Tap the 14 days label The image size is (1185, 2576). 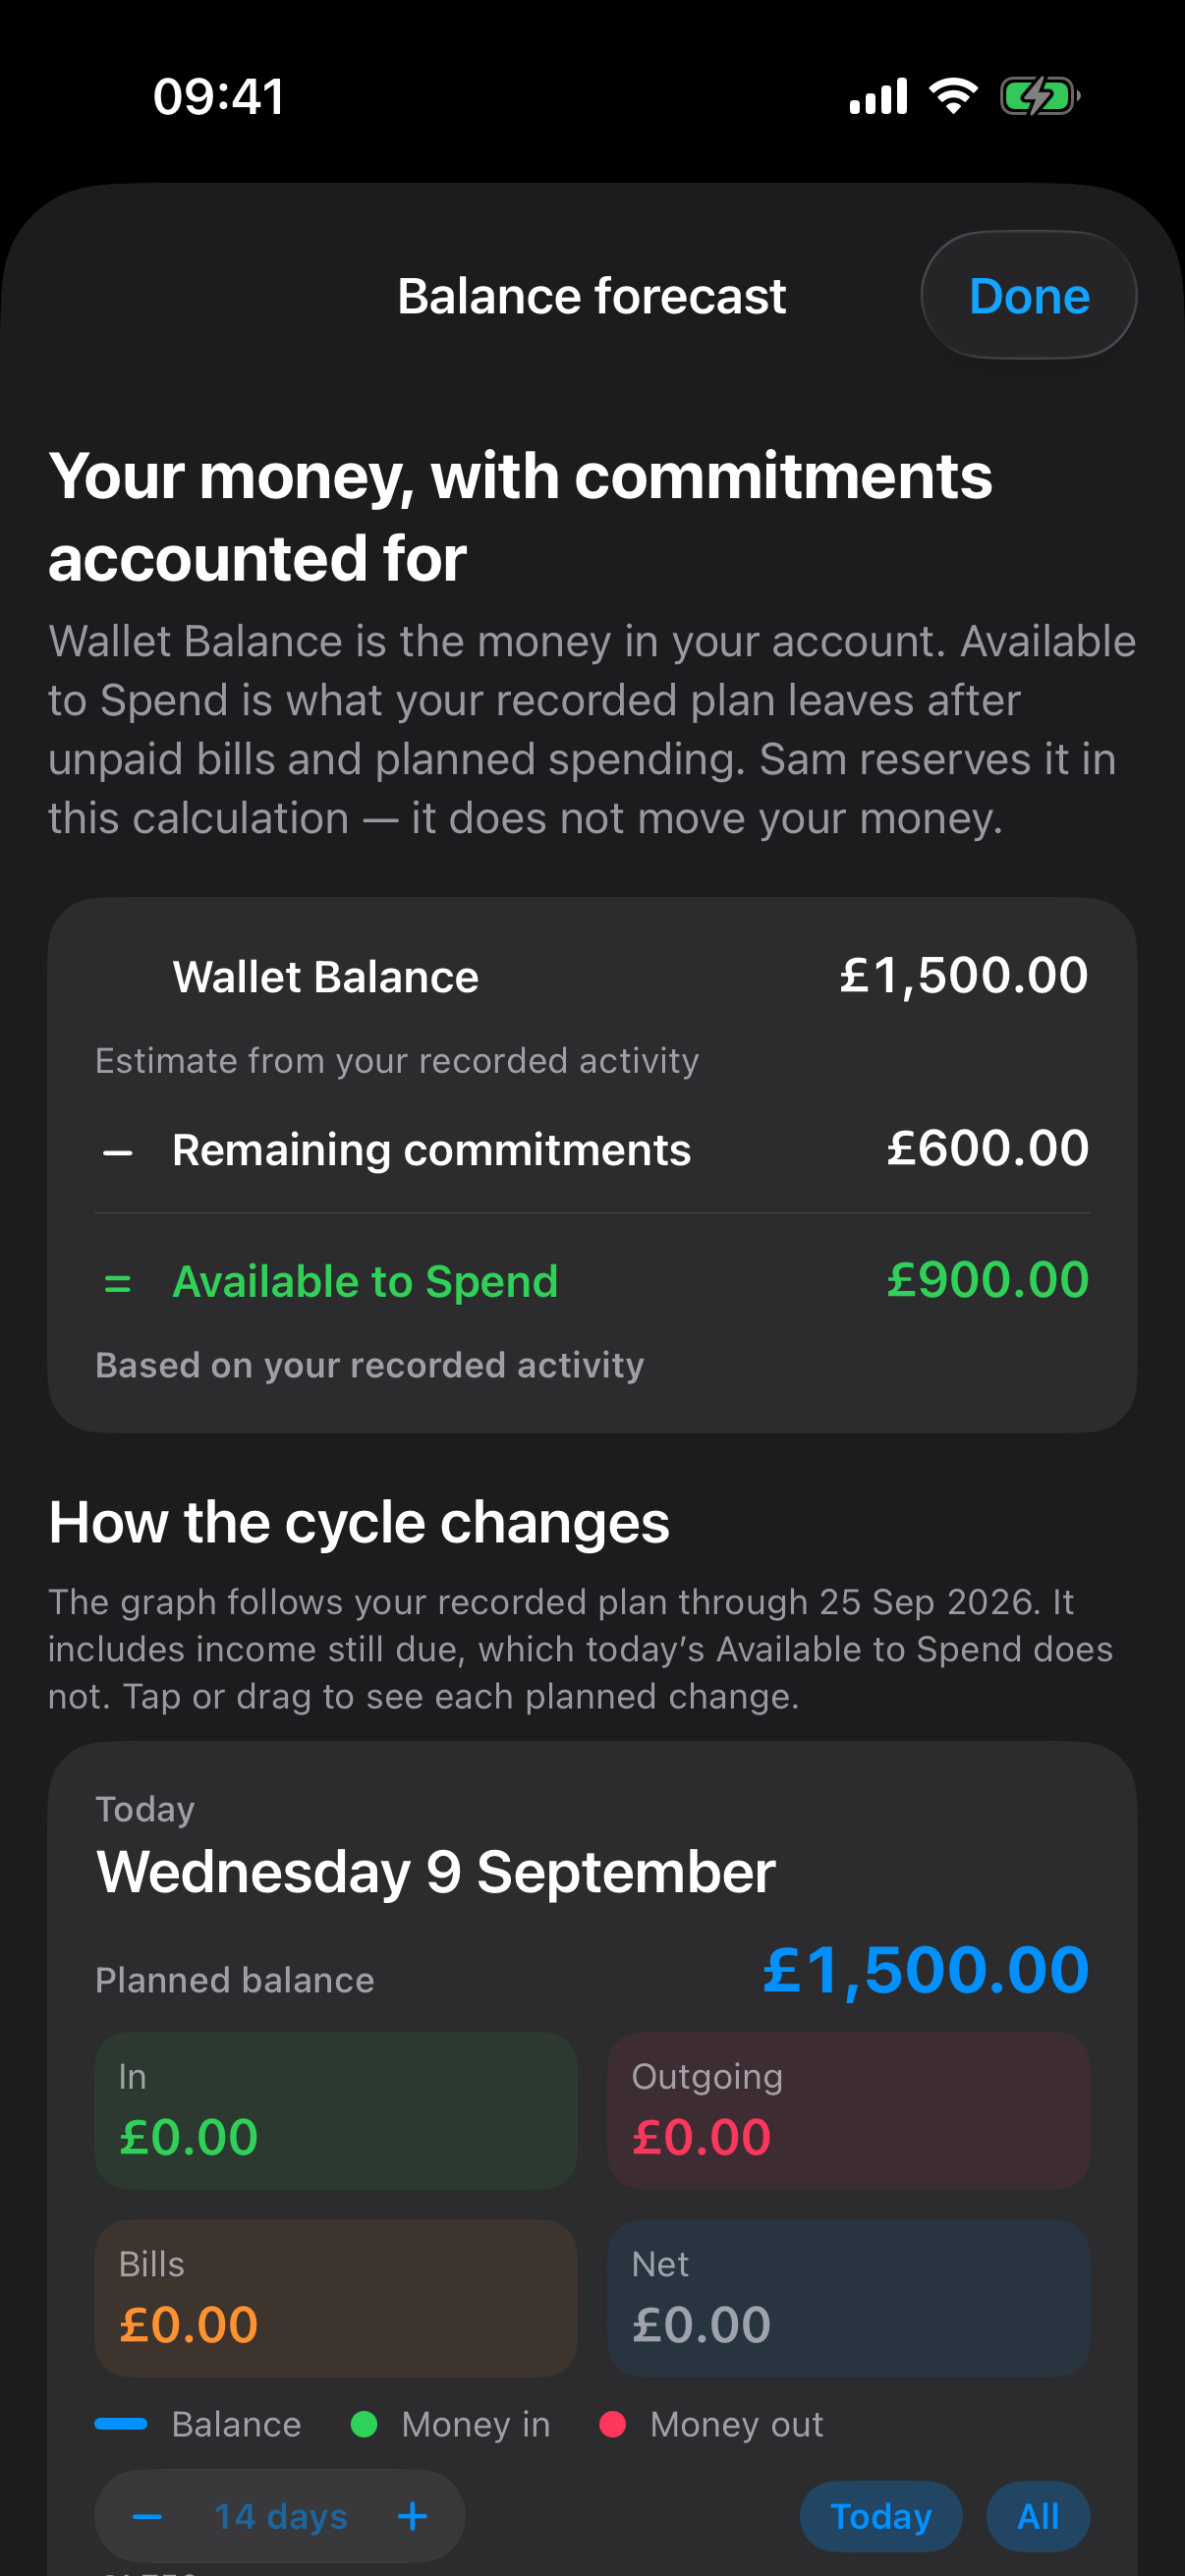point(280,2516)
